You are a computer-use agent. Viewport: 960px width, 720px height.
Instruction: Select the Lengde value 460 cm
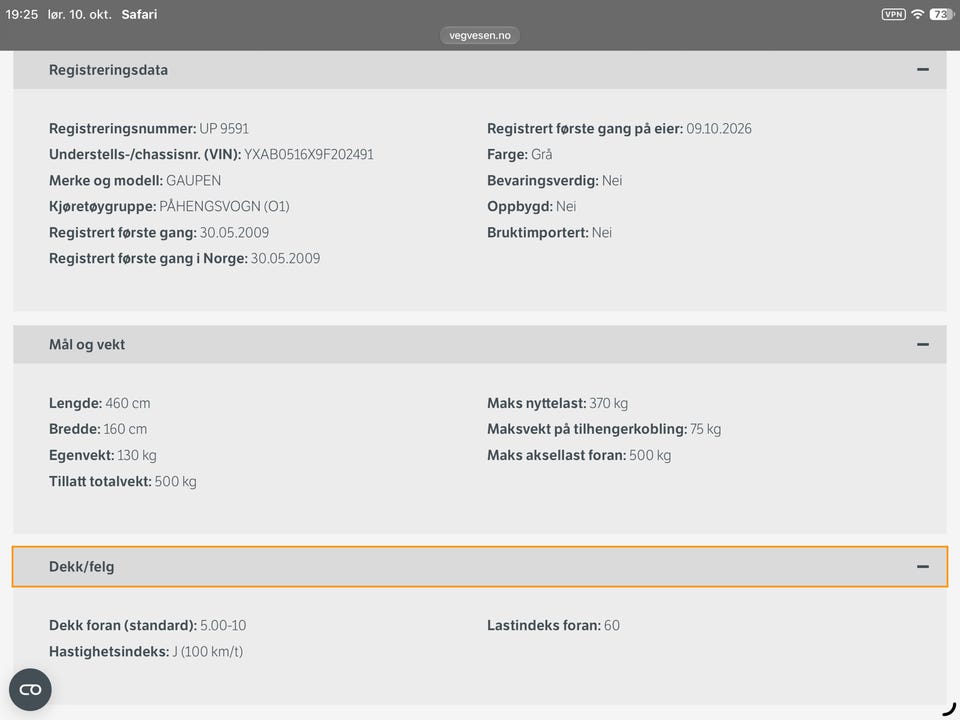pos(128,403)
